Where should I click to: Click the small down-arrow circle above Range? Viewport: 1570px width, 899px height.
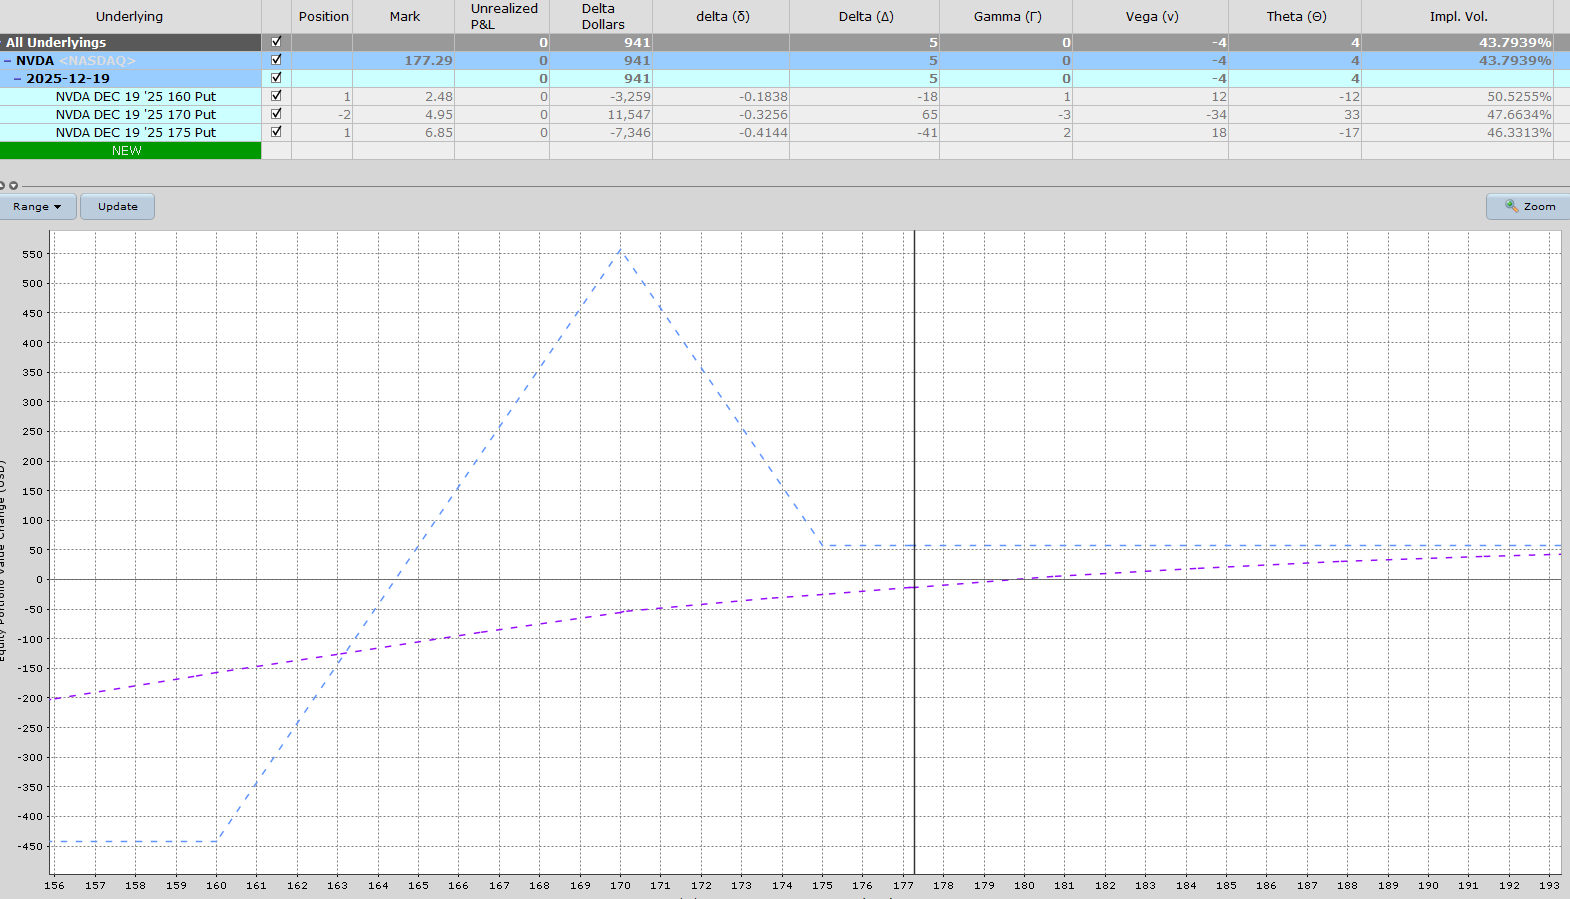(x=13, y=185)
